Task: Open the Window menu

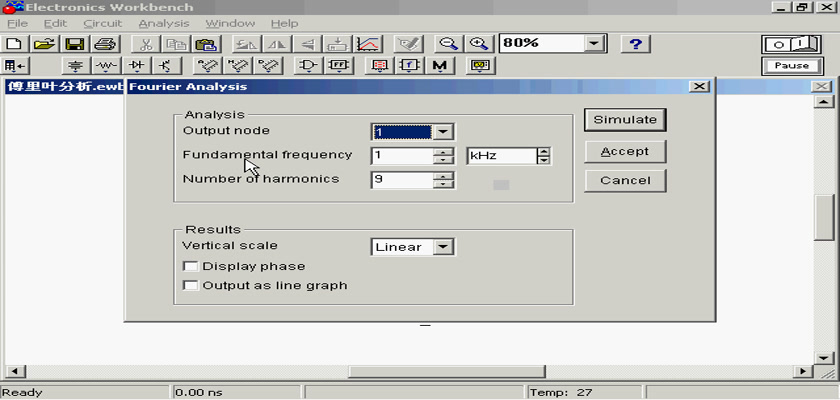Action: click(x=230, y=24)
